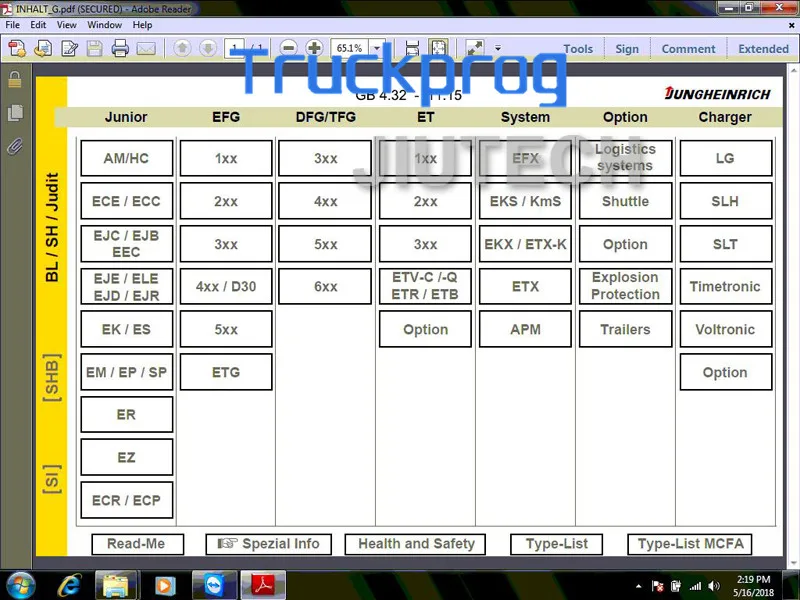Click the Trailers button
This screenshot has width=800, height=600.
coord(626,329)
